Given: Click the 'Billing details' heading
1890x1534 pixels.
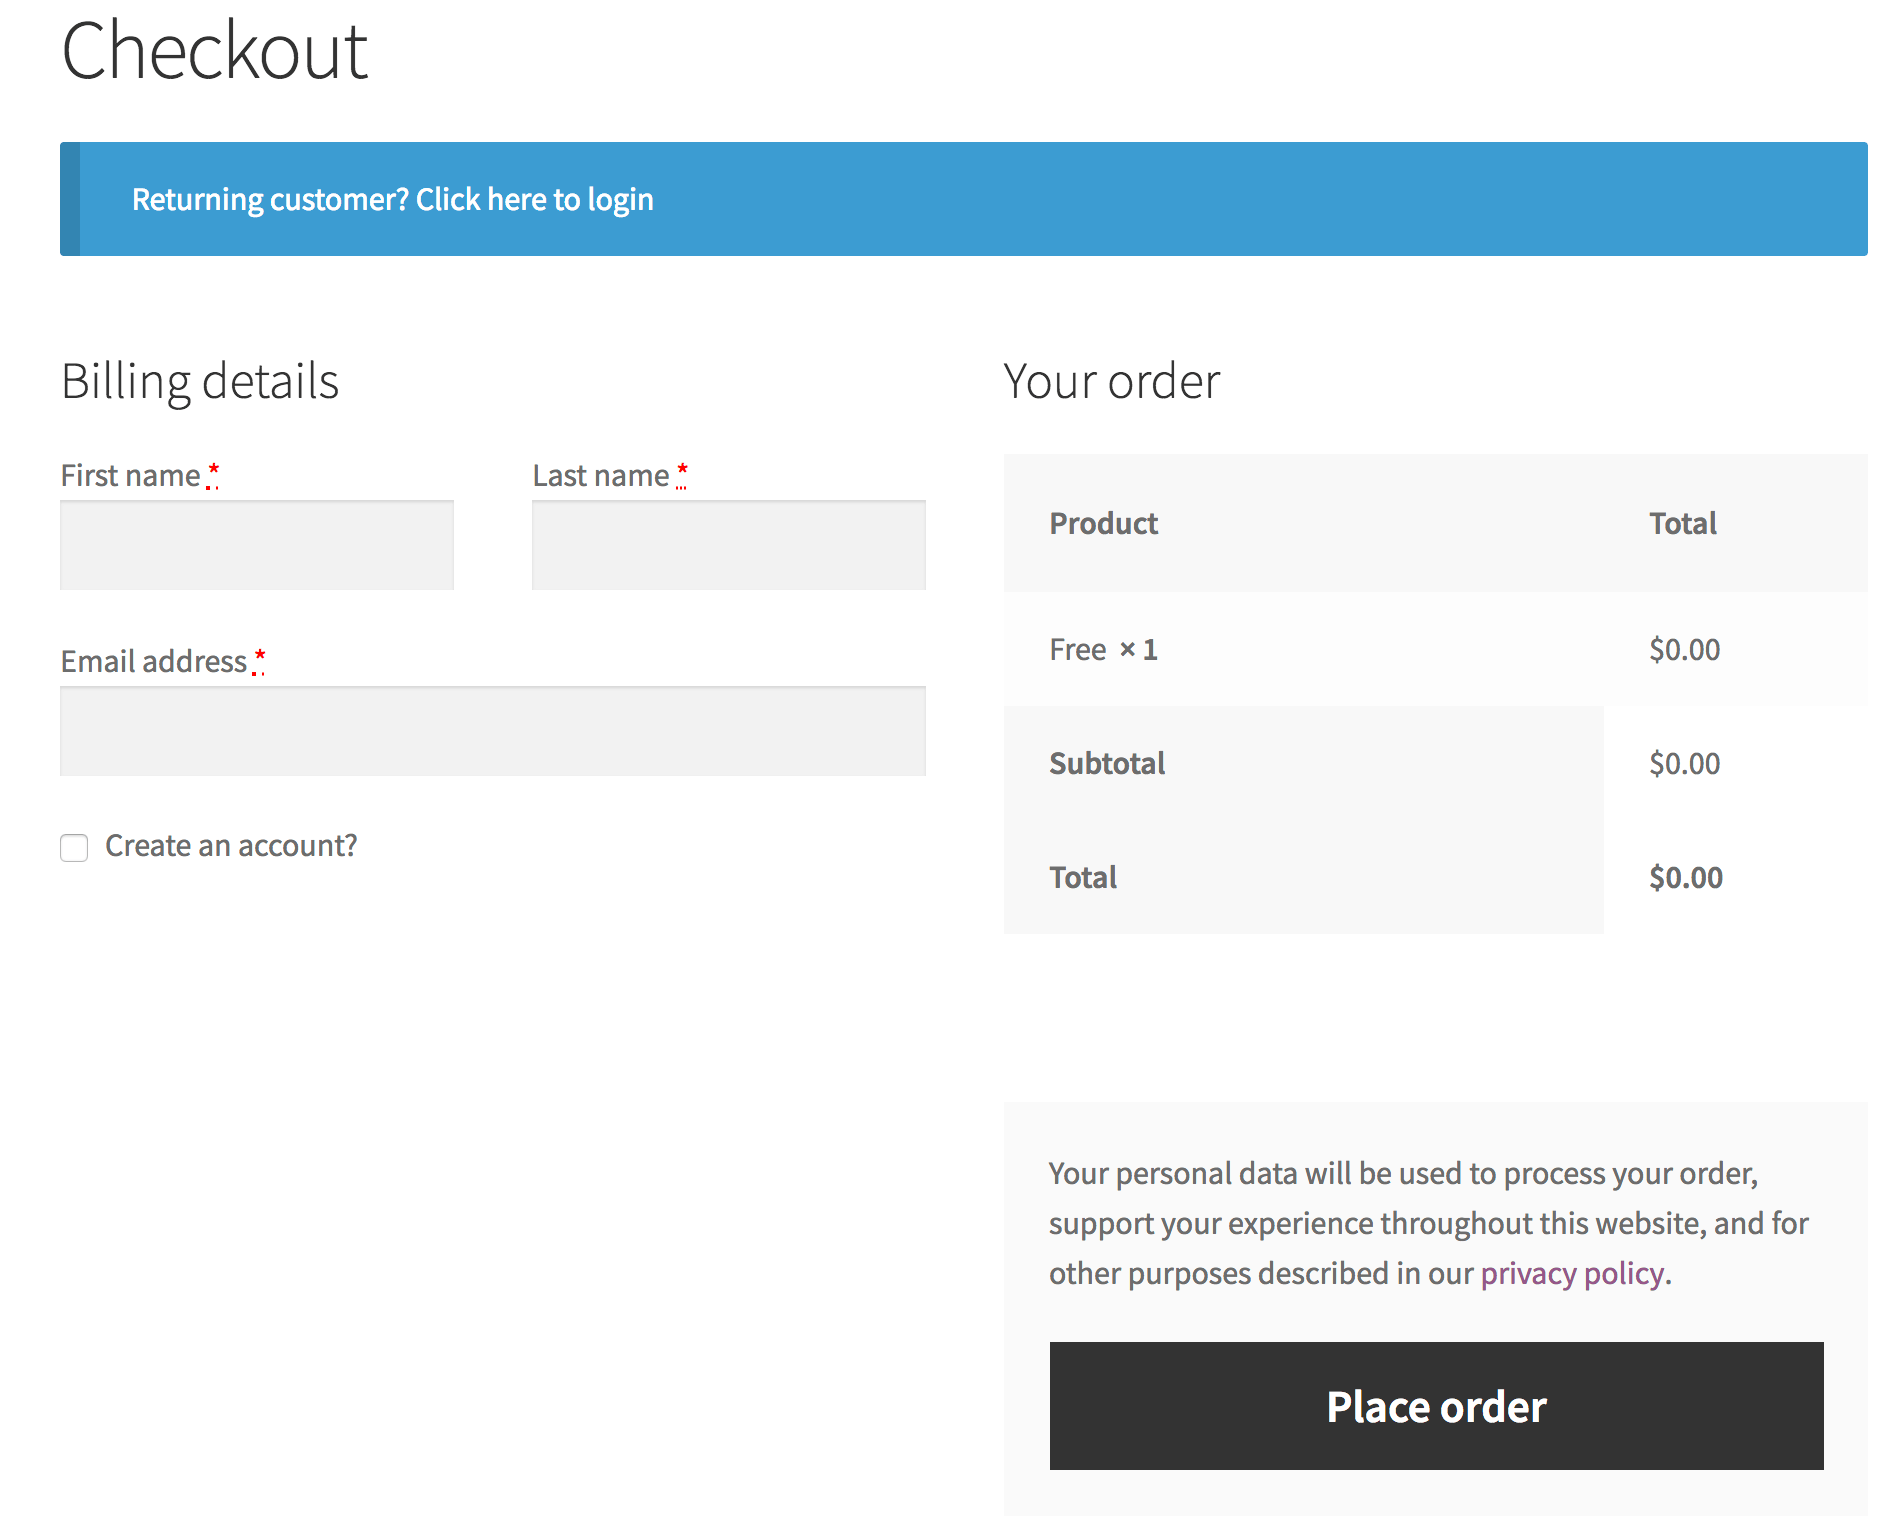Looking at the screenshot, I should (200, 382).
